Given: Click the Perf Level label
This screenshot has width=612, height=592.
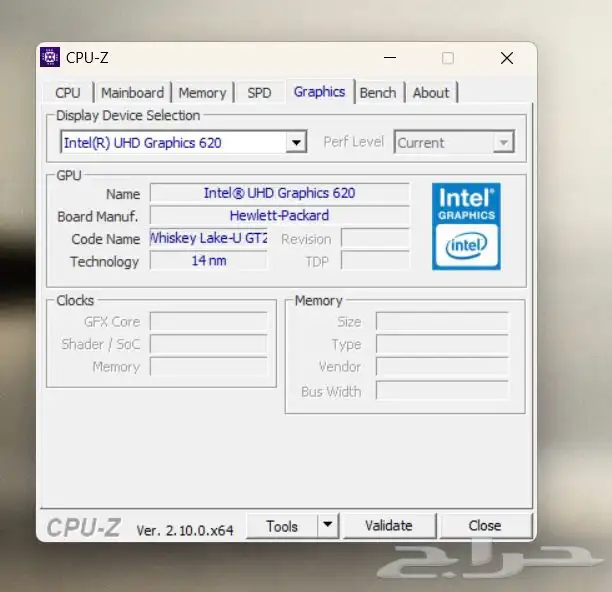Looking at the screenshot, I should [354, 142].
